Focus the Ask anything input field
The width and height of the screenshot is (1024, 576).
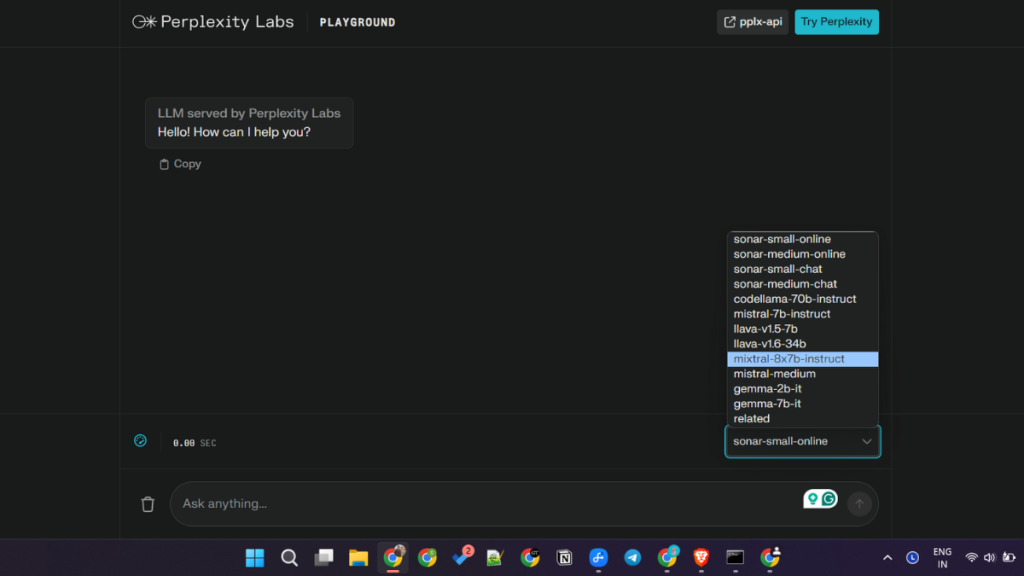480,504
